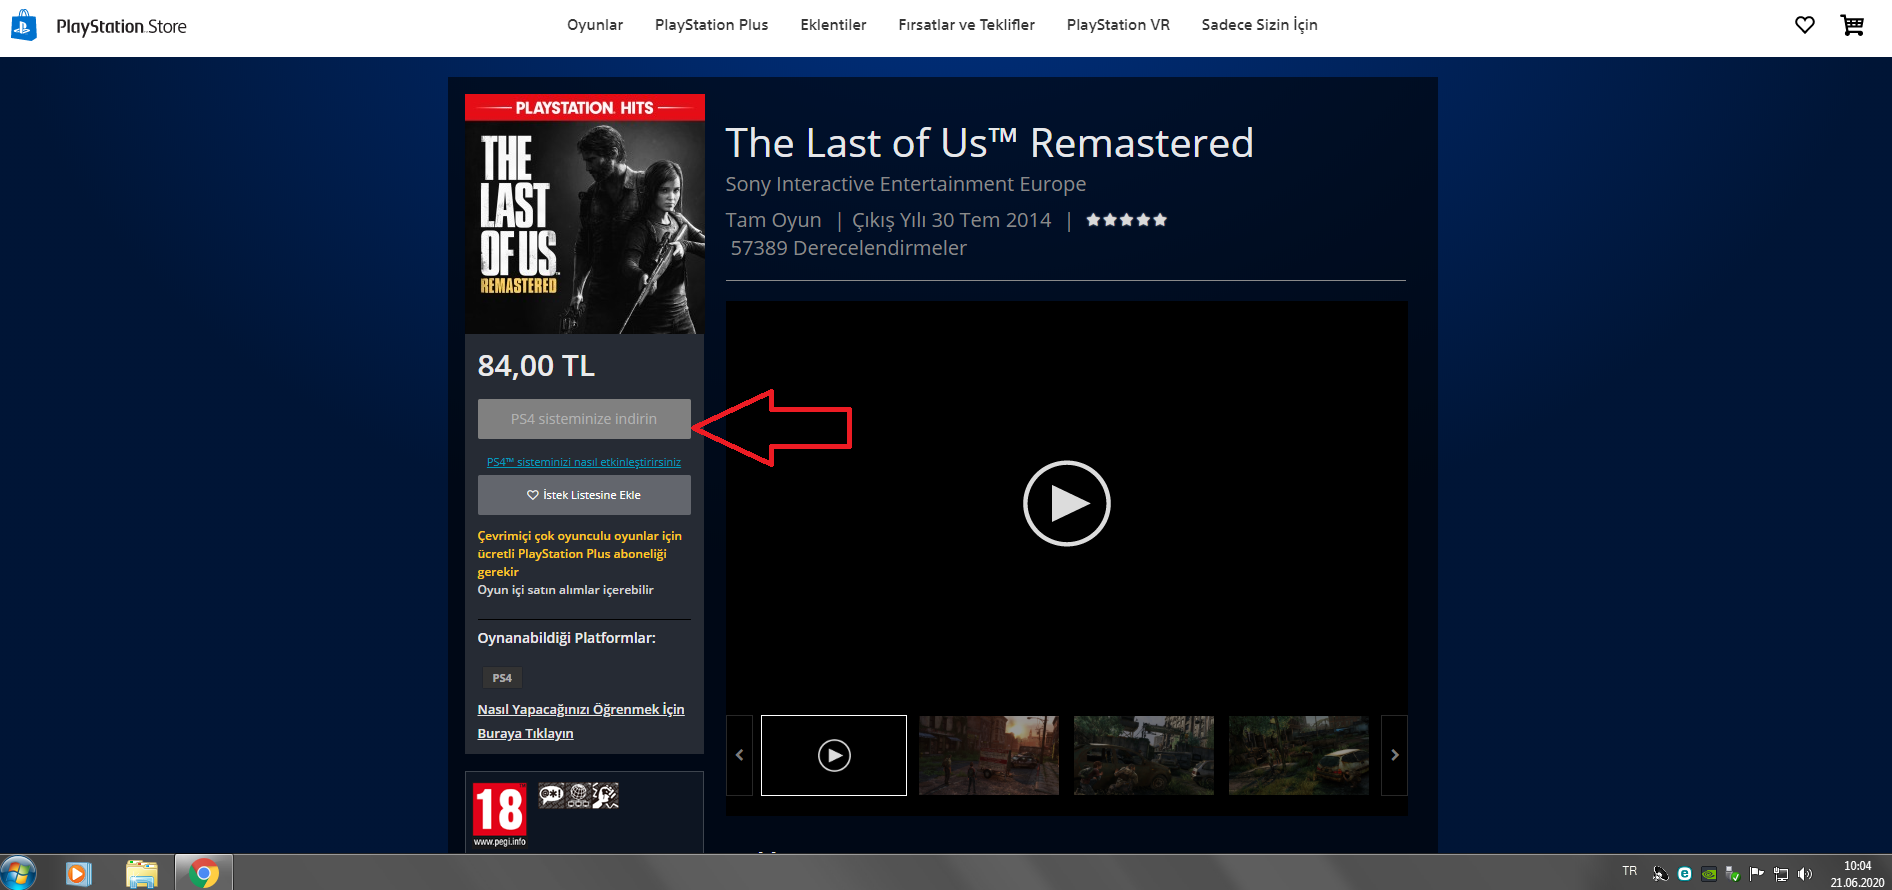
Task: Click Oyun içi satın alımlar içerebilir text
Action: coord(565,590)
